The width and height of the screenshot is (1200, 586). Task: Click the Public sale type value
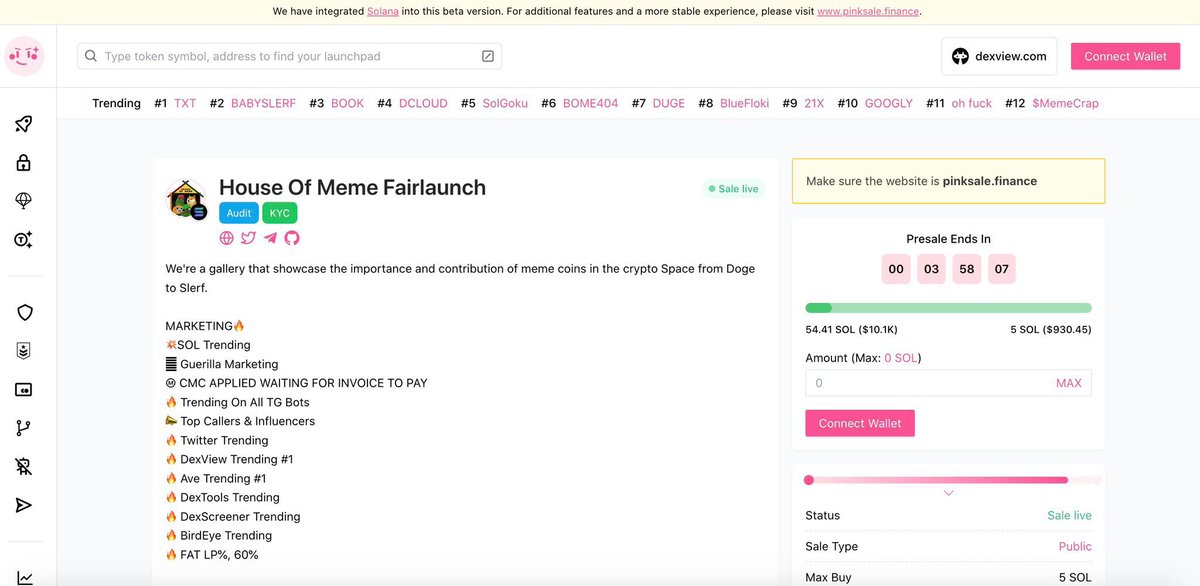(1075, 546)
